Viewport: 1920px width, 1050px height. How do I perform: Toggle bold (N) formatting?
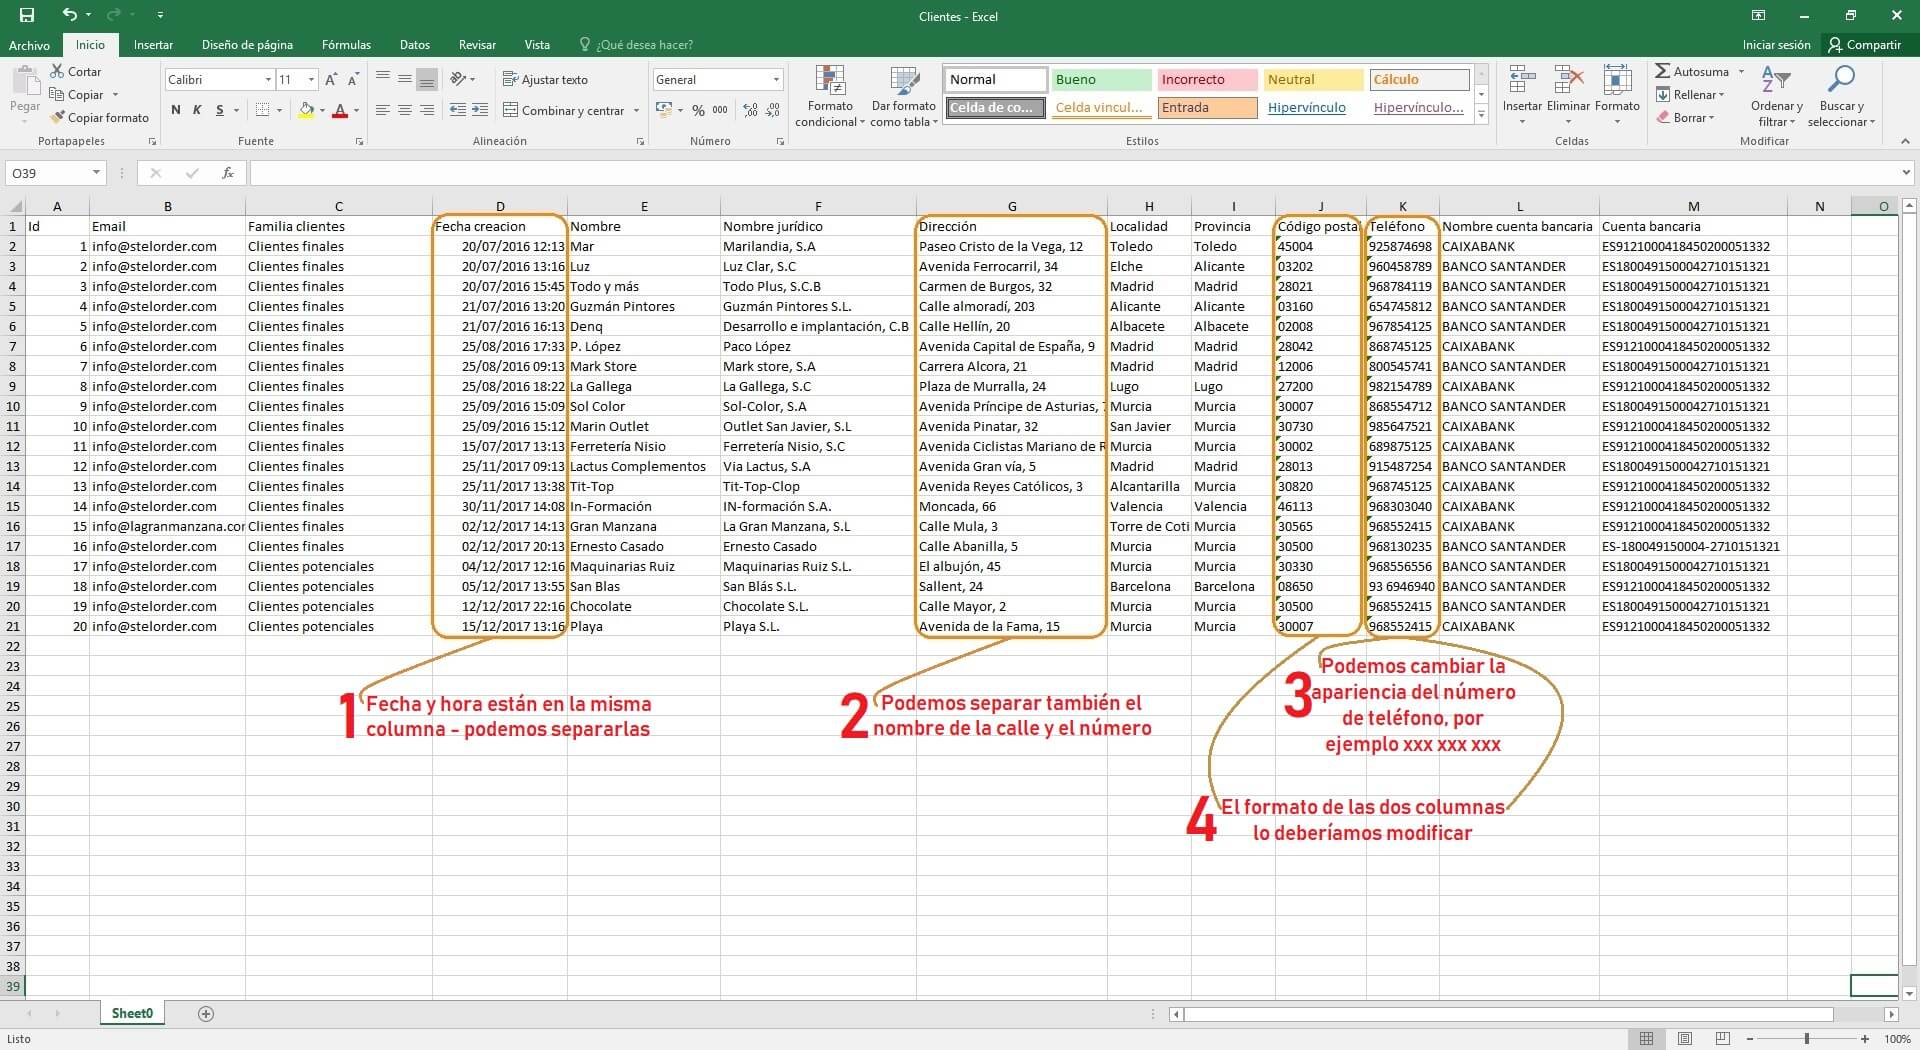point(176,110)
